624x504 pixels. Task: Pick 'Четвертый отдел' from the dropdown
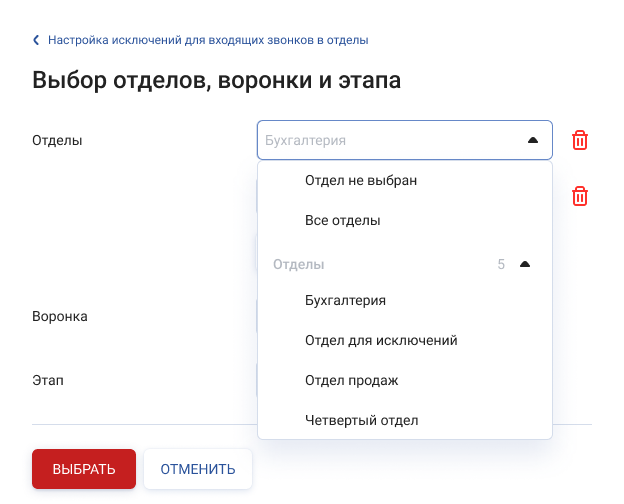[x=405, y=420]
